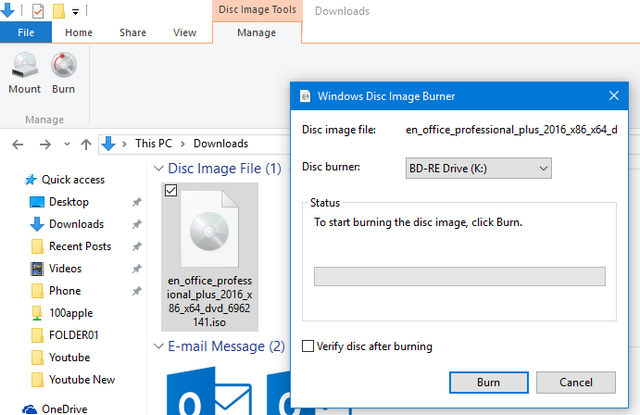Uncheck the ISO file selection checkbox

(171, 191)
